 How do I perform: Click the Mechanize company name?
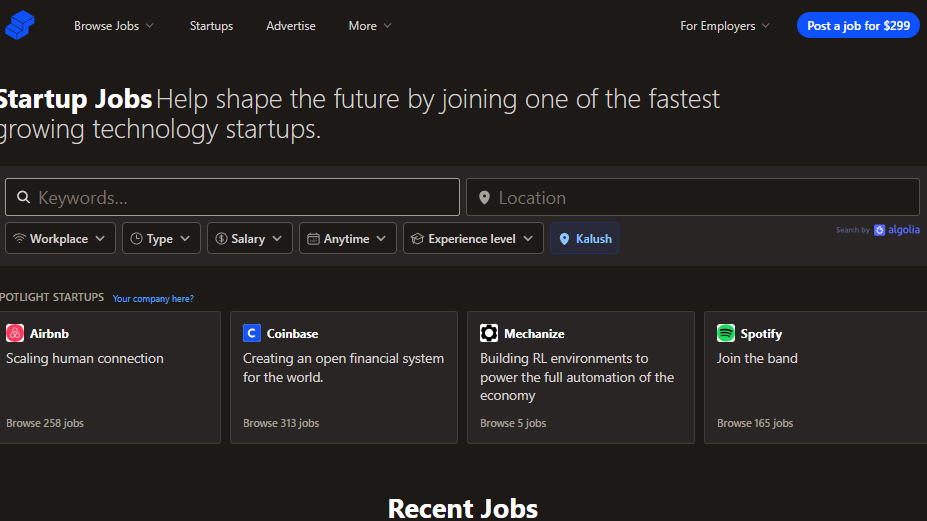point(534,334)
